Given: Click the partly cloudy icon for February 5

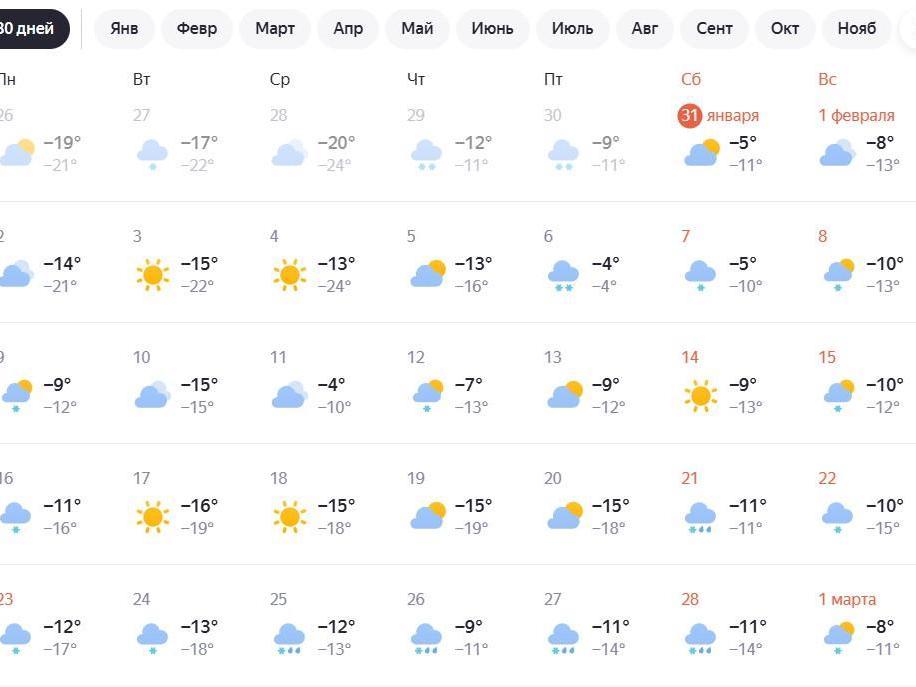Looking at the screenshot, I should click(x=427, y=274).
